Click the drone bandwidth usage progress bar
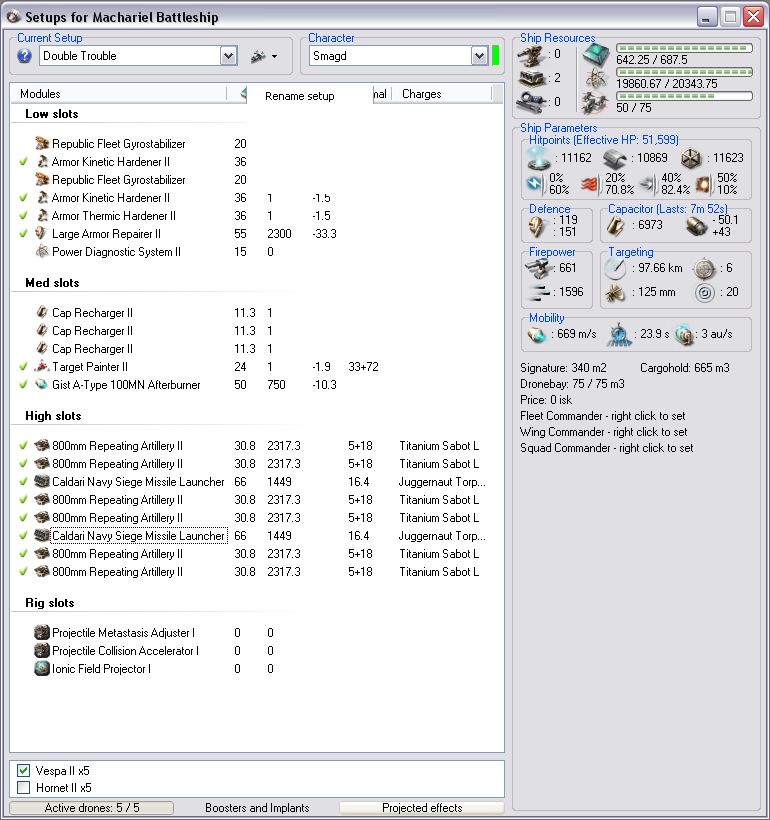This screenshot has height=820, width=770. coord(684,96)
